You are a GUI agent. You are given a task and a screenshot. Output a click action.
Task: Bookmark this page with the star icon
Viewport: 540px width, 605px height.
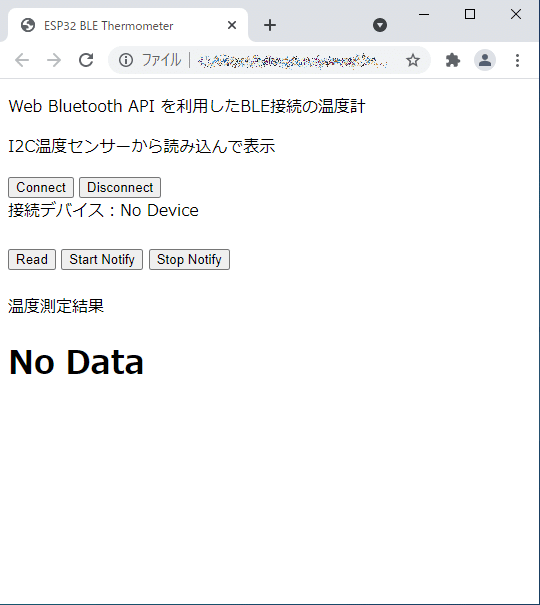pyautogui.click(x=413, y=60)
